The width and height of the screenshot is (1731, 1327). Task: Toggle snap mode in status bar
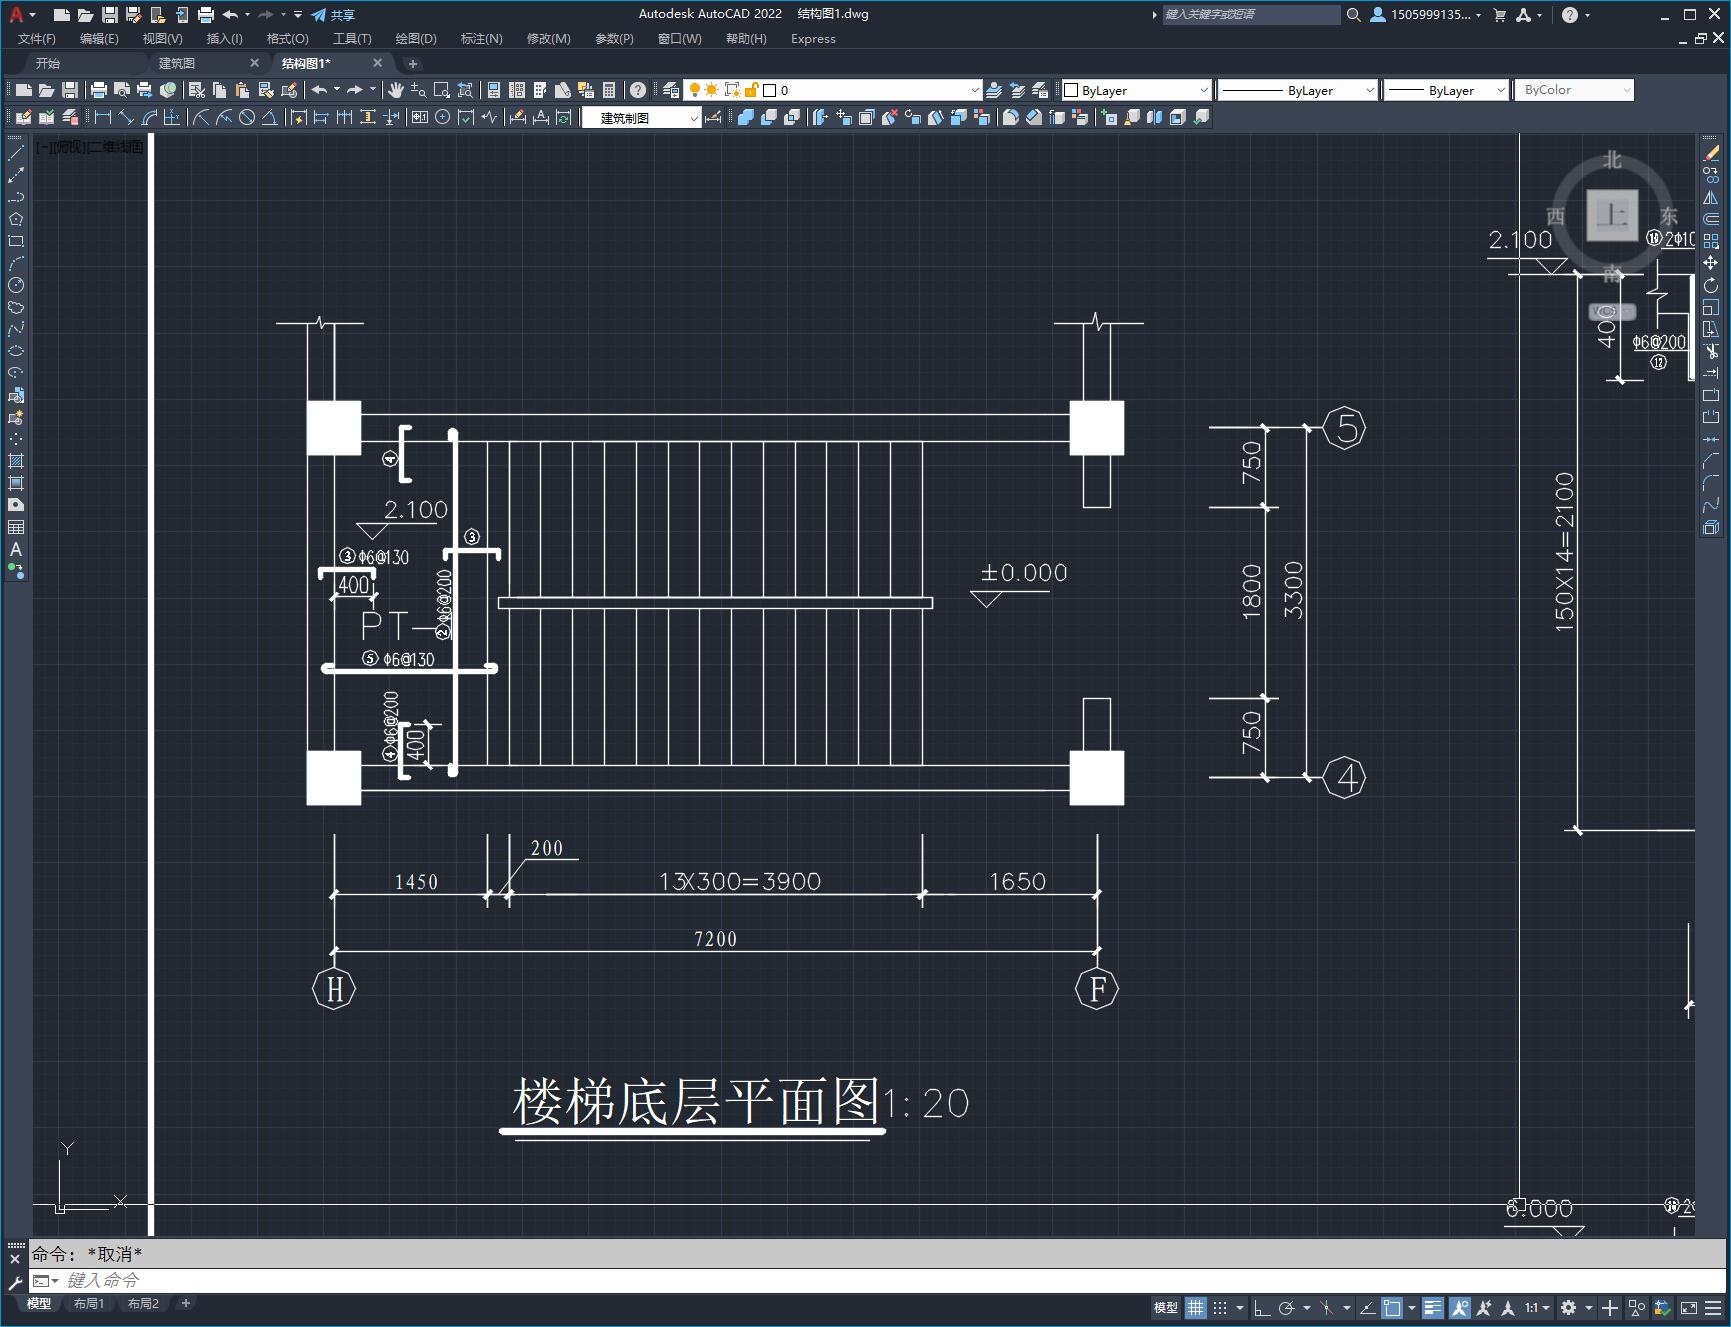(x=1220, y=1307)
